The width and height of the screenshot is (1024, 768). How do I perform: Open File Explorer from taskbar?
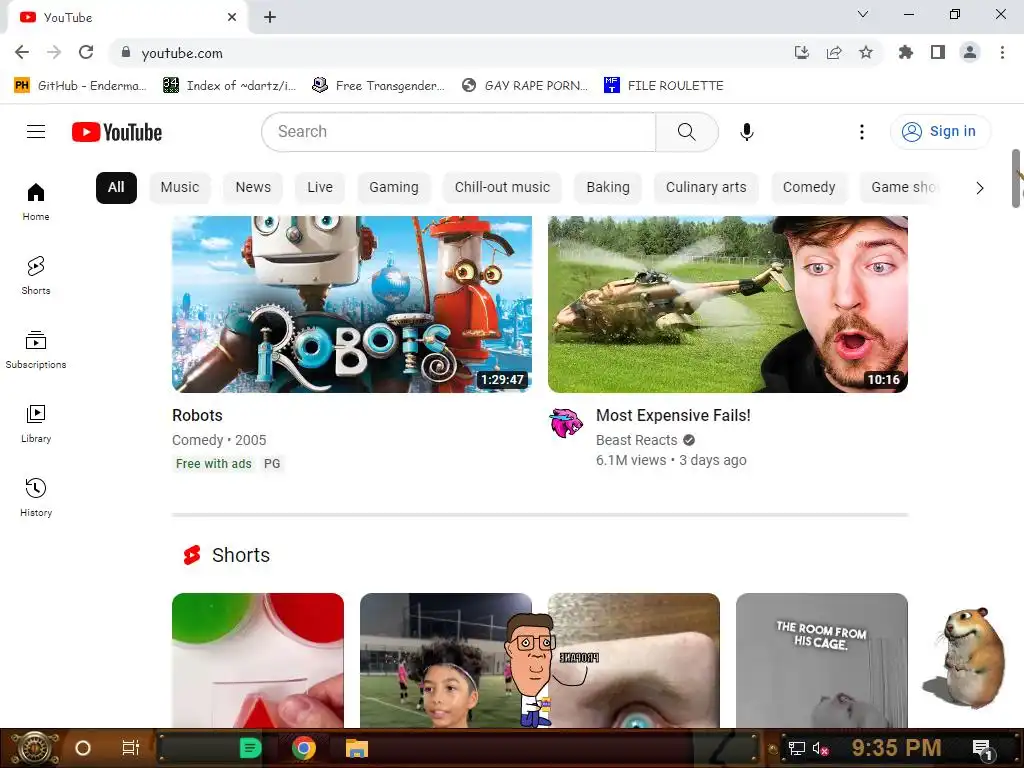coord(357,748)
